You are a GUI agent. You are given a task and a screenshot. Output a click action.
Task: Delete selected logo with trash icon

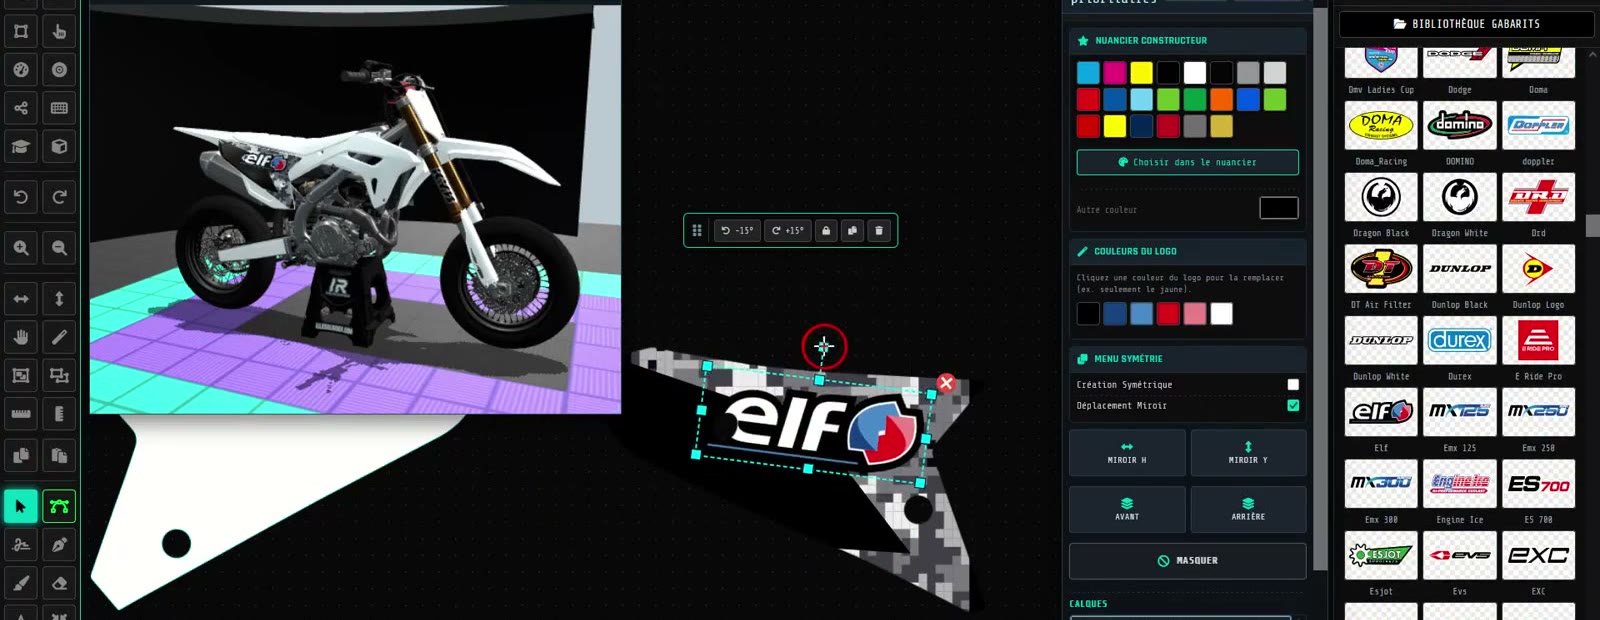pyautogui.click(x=879, y=230)
